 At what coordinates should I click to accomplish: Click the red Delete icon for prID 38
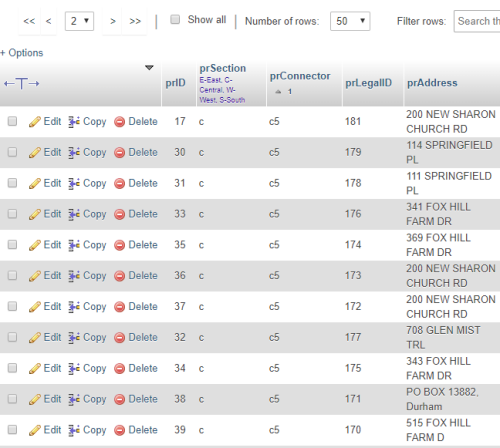[119, 399]
